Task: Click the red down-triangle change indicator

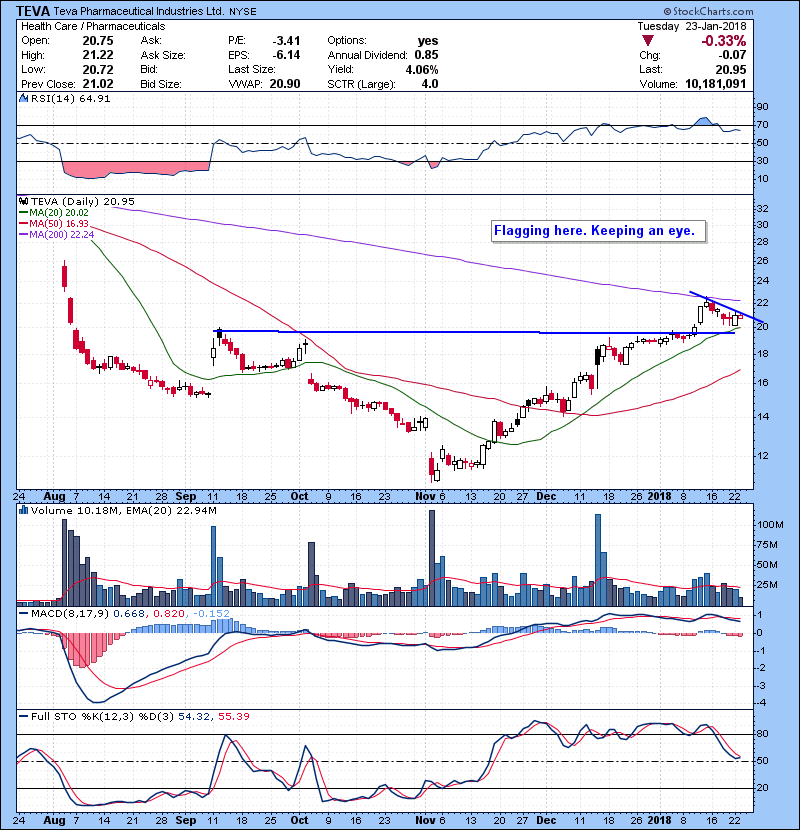Action: [x=648, y=41]
